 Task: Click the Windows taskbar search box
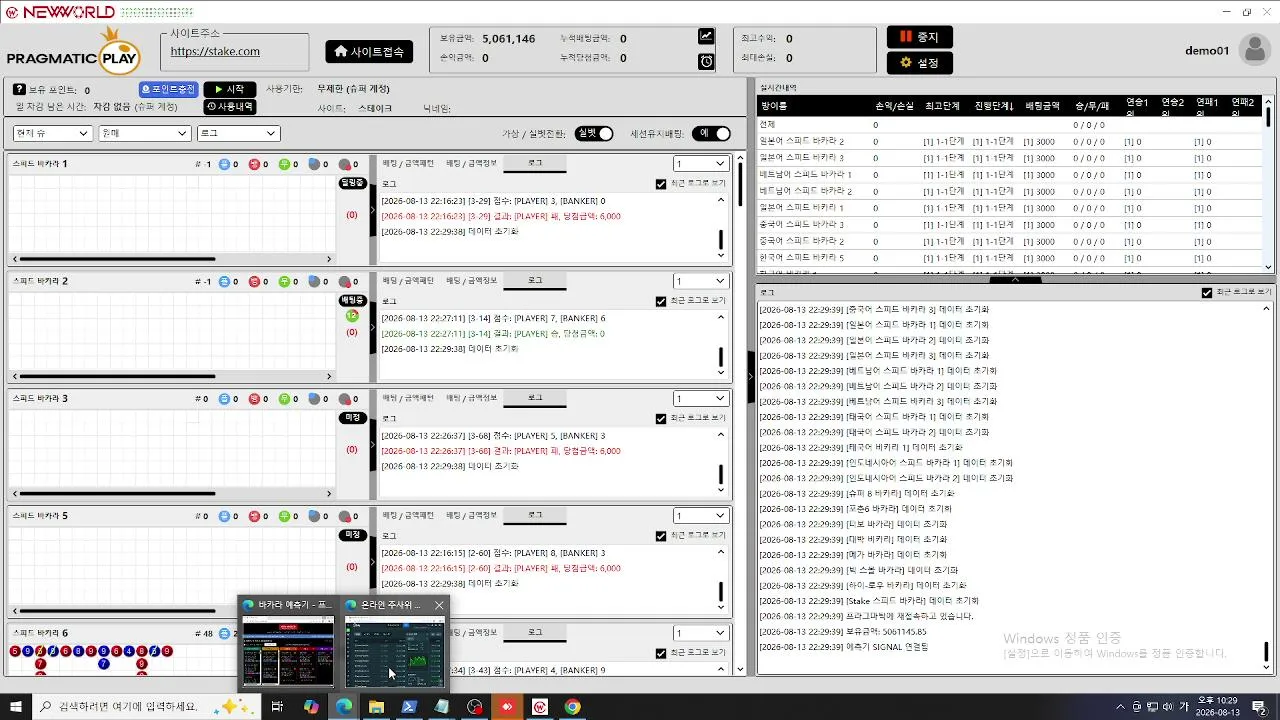point(148,707)
